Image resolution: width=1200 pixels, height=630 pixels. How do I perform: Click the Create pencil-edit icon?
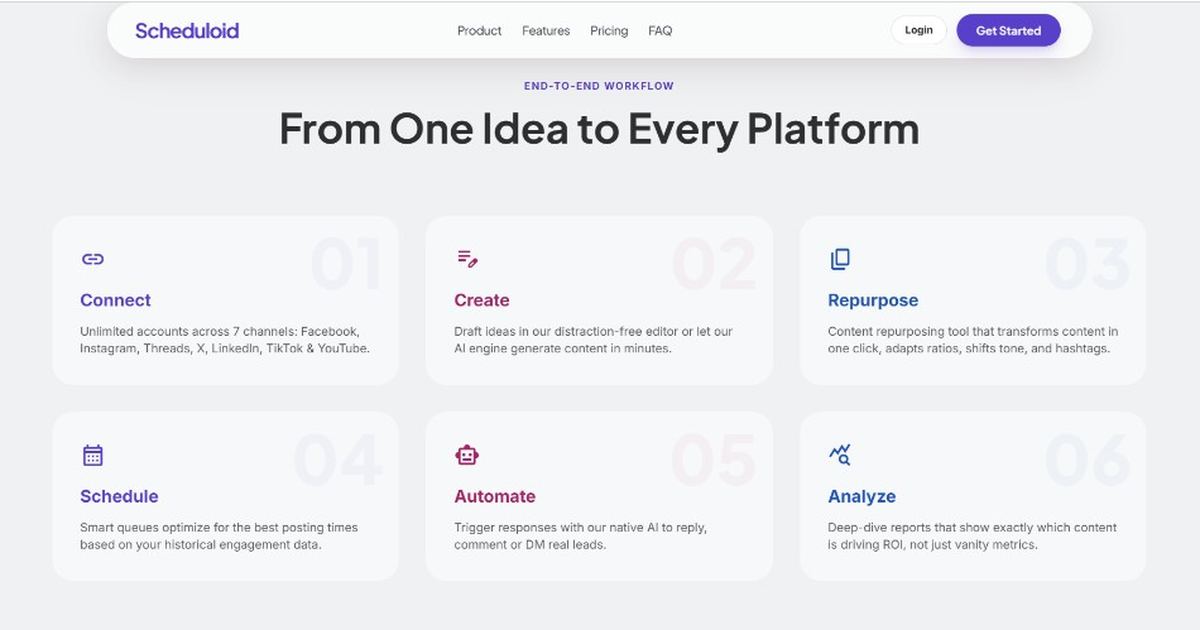[x=467, y=259]
